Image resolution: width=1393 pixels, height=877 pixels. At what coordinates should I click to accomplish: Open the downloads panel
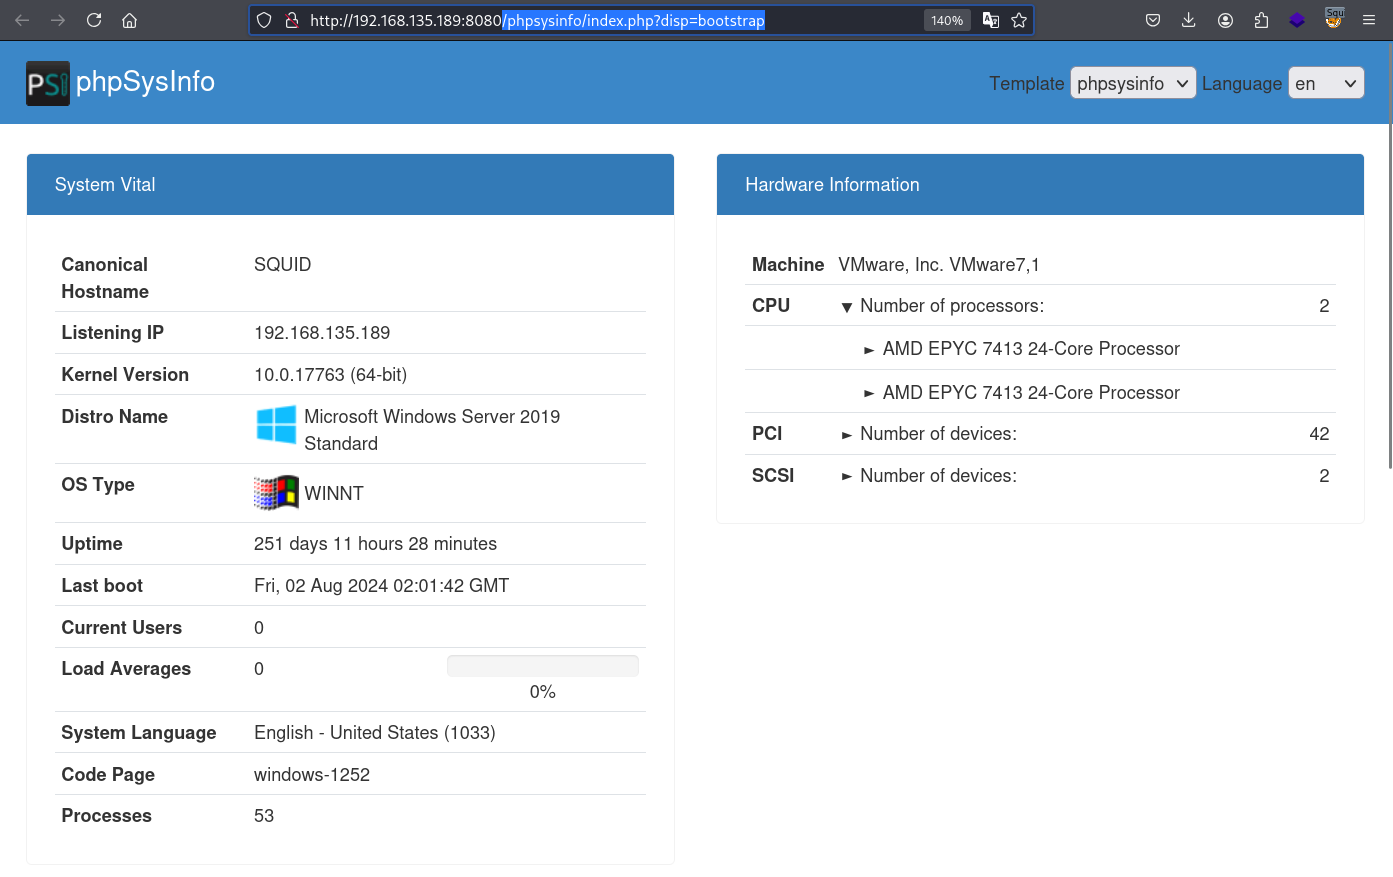[1189, 20]
